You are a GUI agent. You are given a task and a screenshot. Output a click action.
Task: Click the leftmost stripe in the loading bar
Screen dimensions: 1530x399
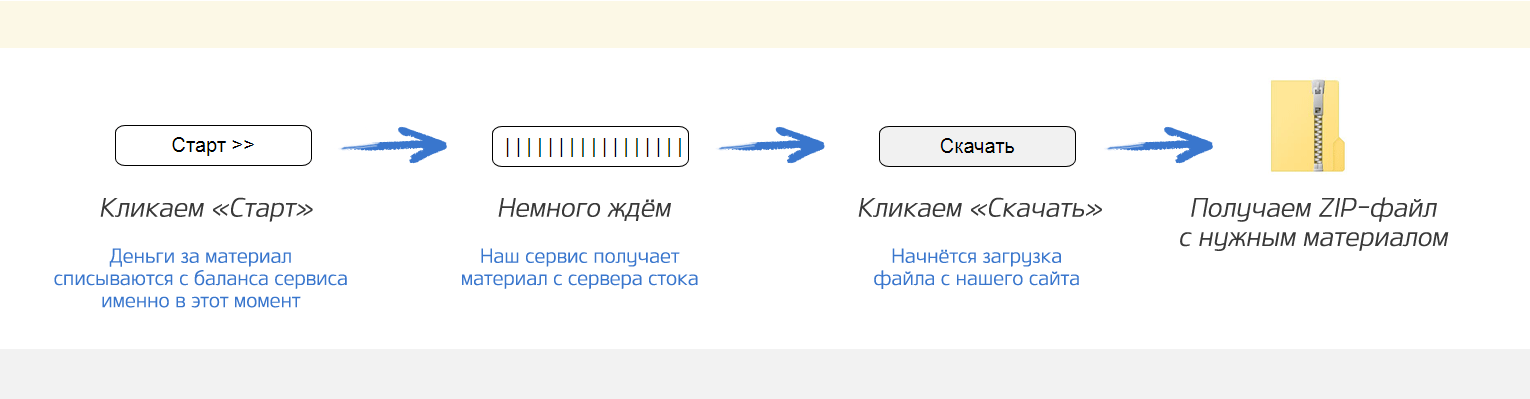point(507,148)
